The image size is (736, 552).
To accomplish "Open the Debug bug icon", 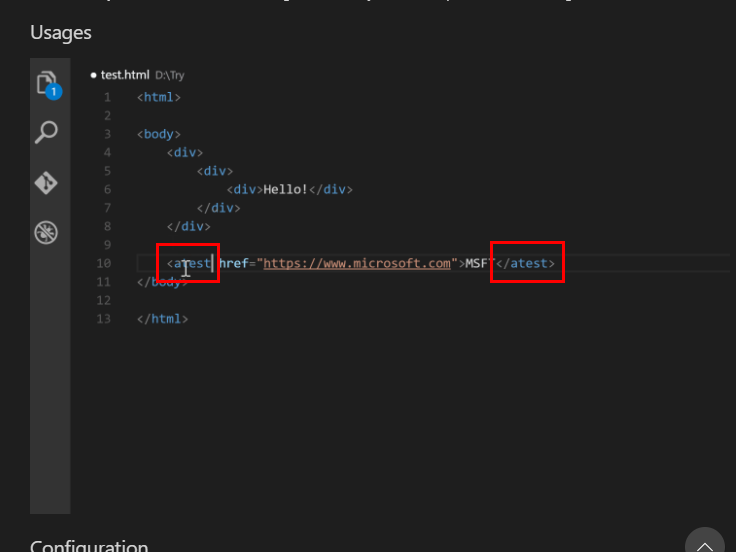I will (46, 232).
